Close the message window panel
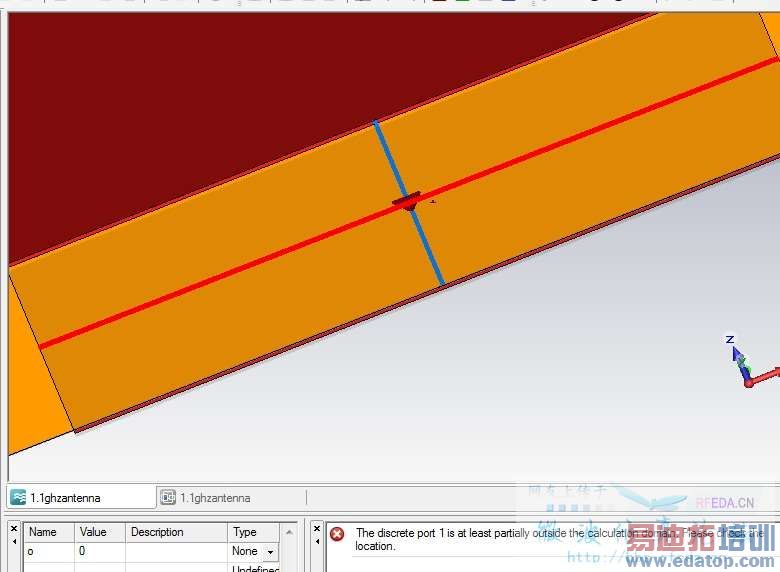Image resolution: width=780 pixels, height=572 pixels. tap(317, 529)
